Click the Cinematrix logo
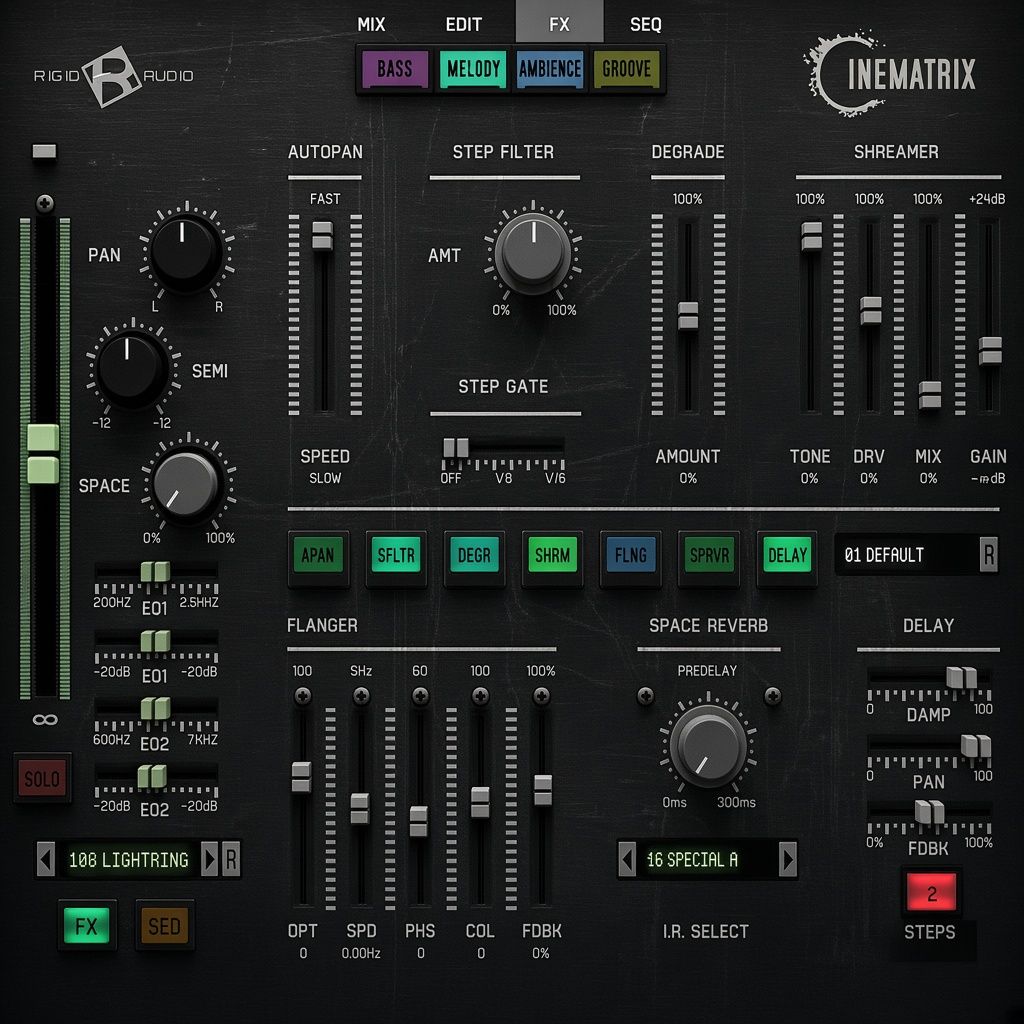 click(889, 73)
